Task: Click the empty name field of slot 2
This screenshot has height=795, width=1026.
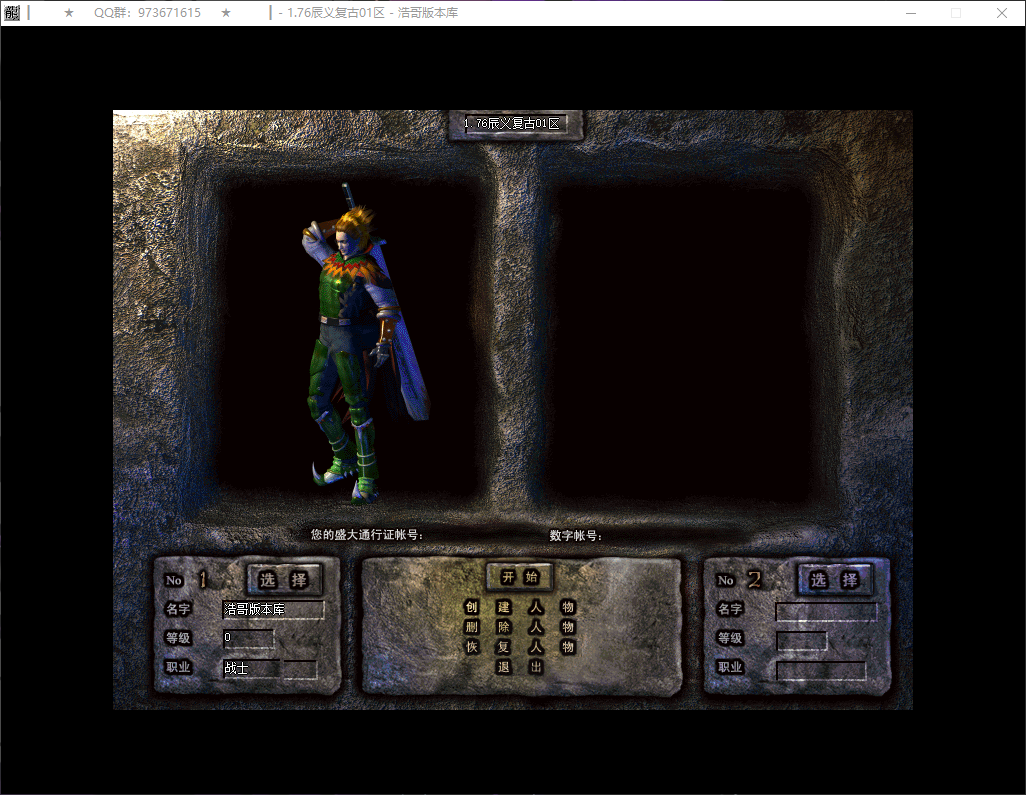Action: (x=826, y=610)
